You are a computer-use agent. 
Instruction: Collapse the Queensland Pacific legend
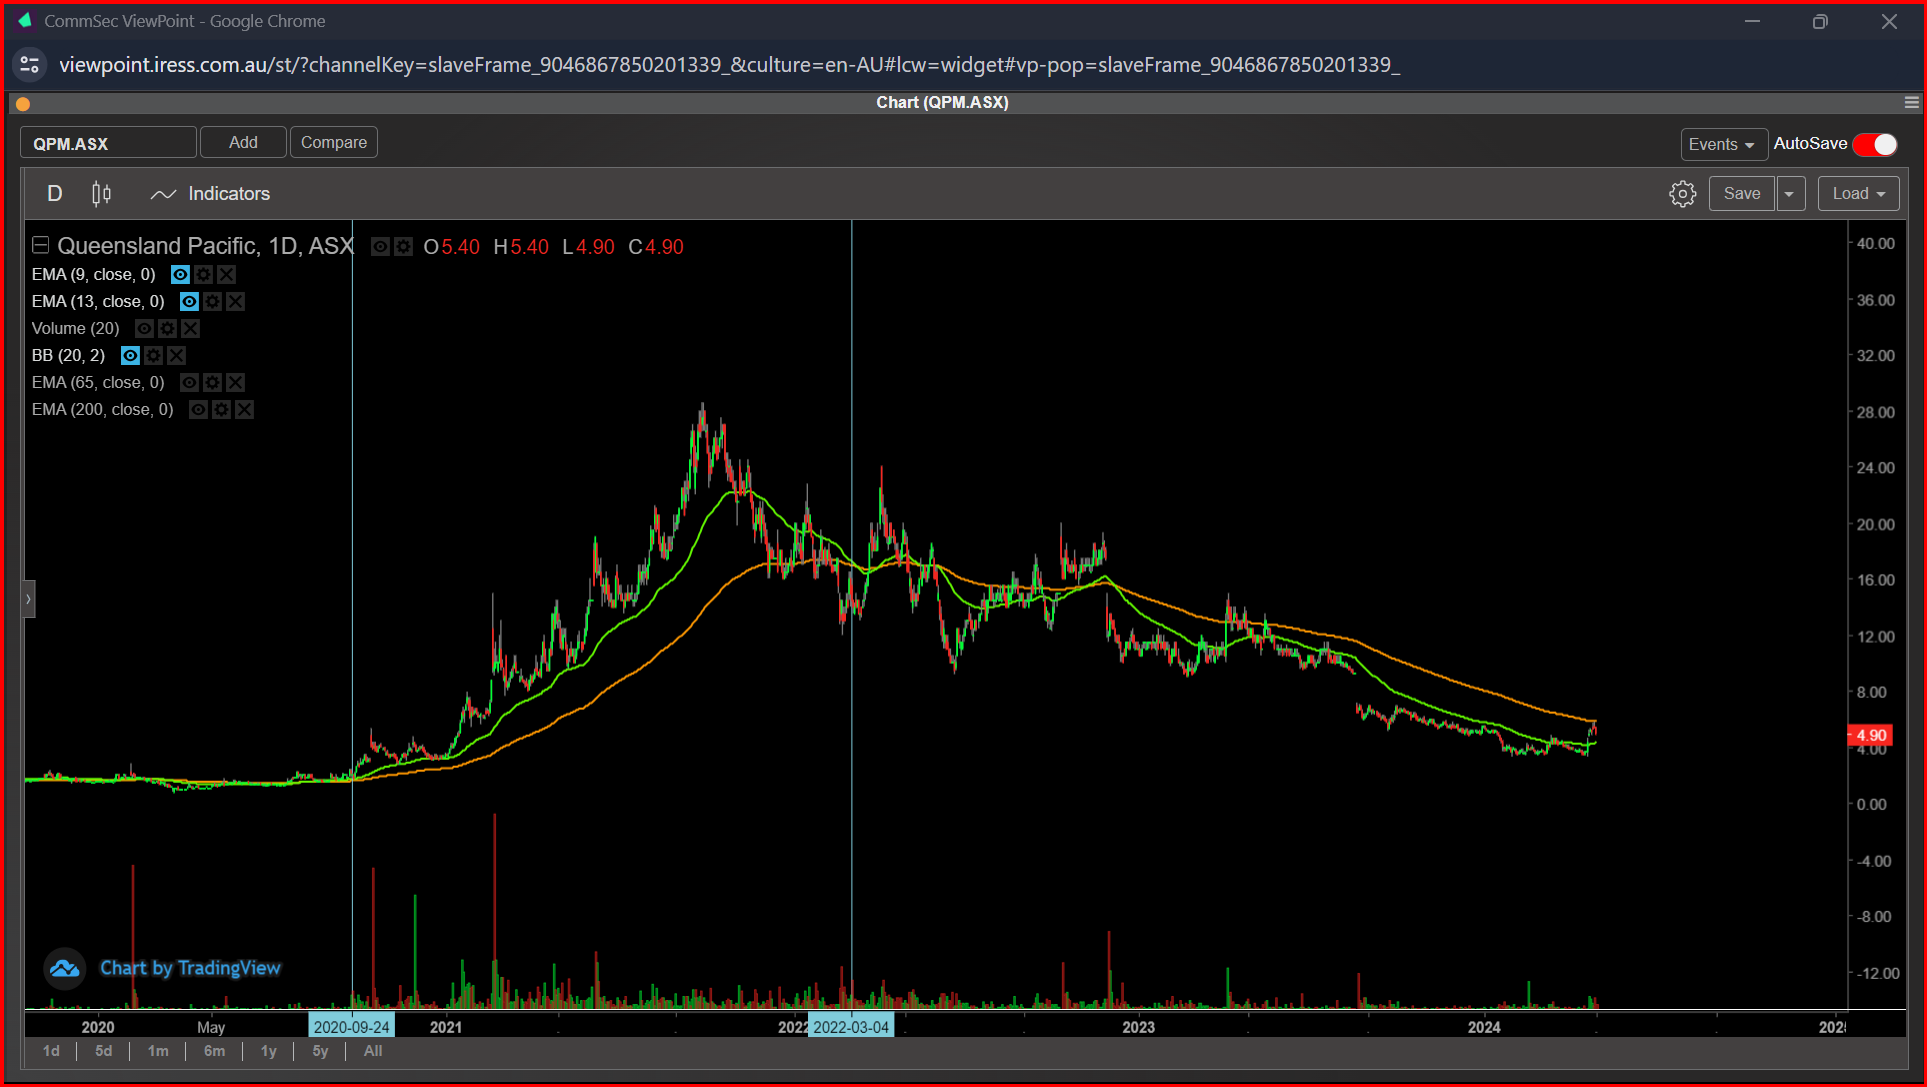click(x=41, y=245)
